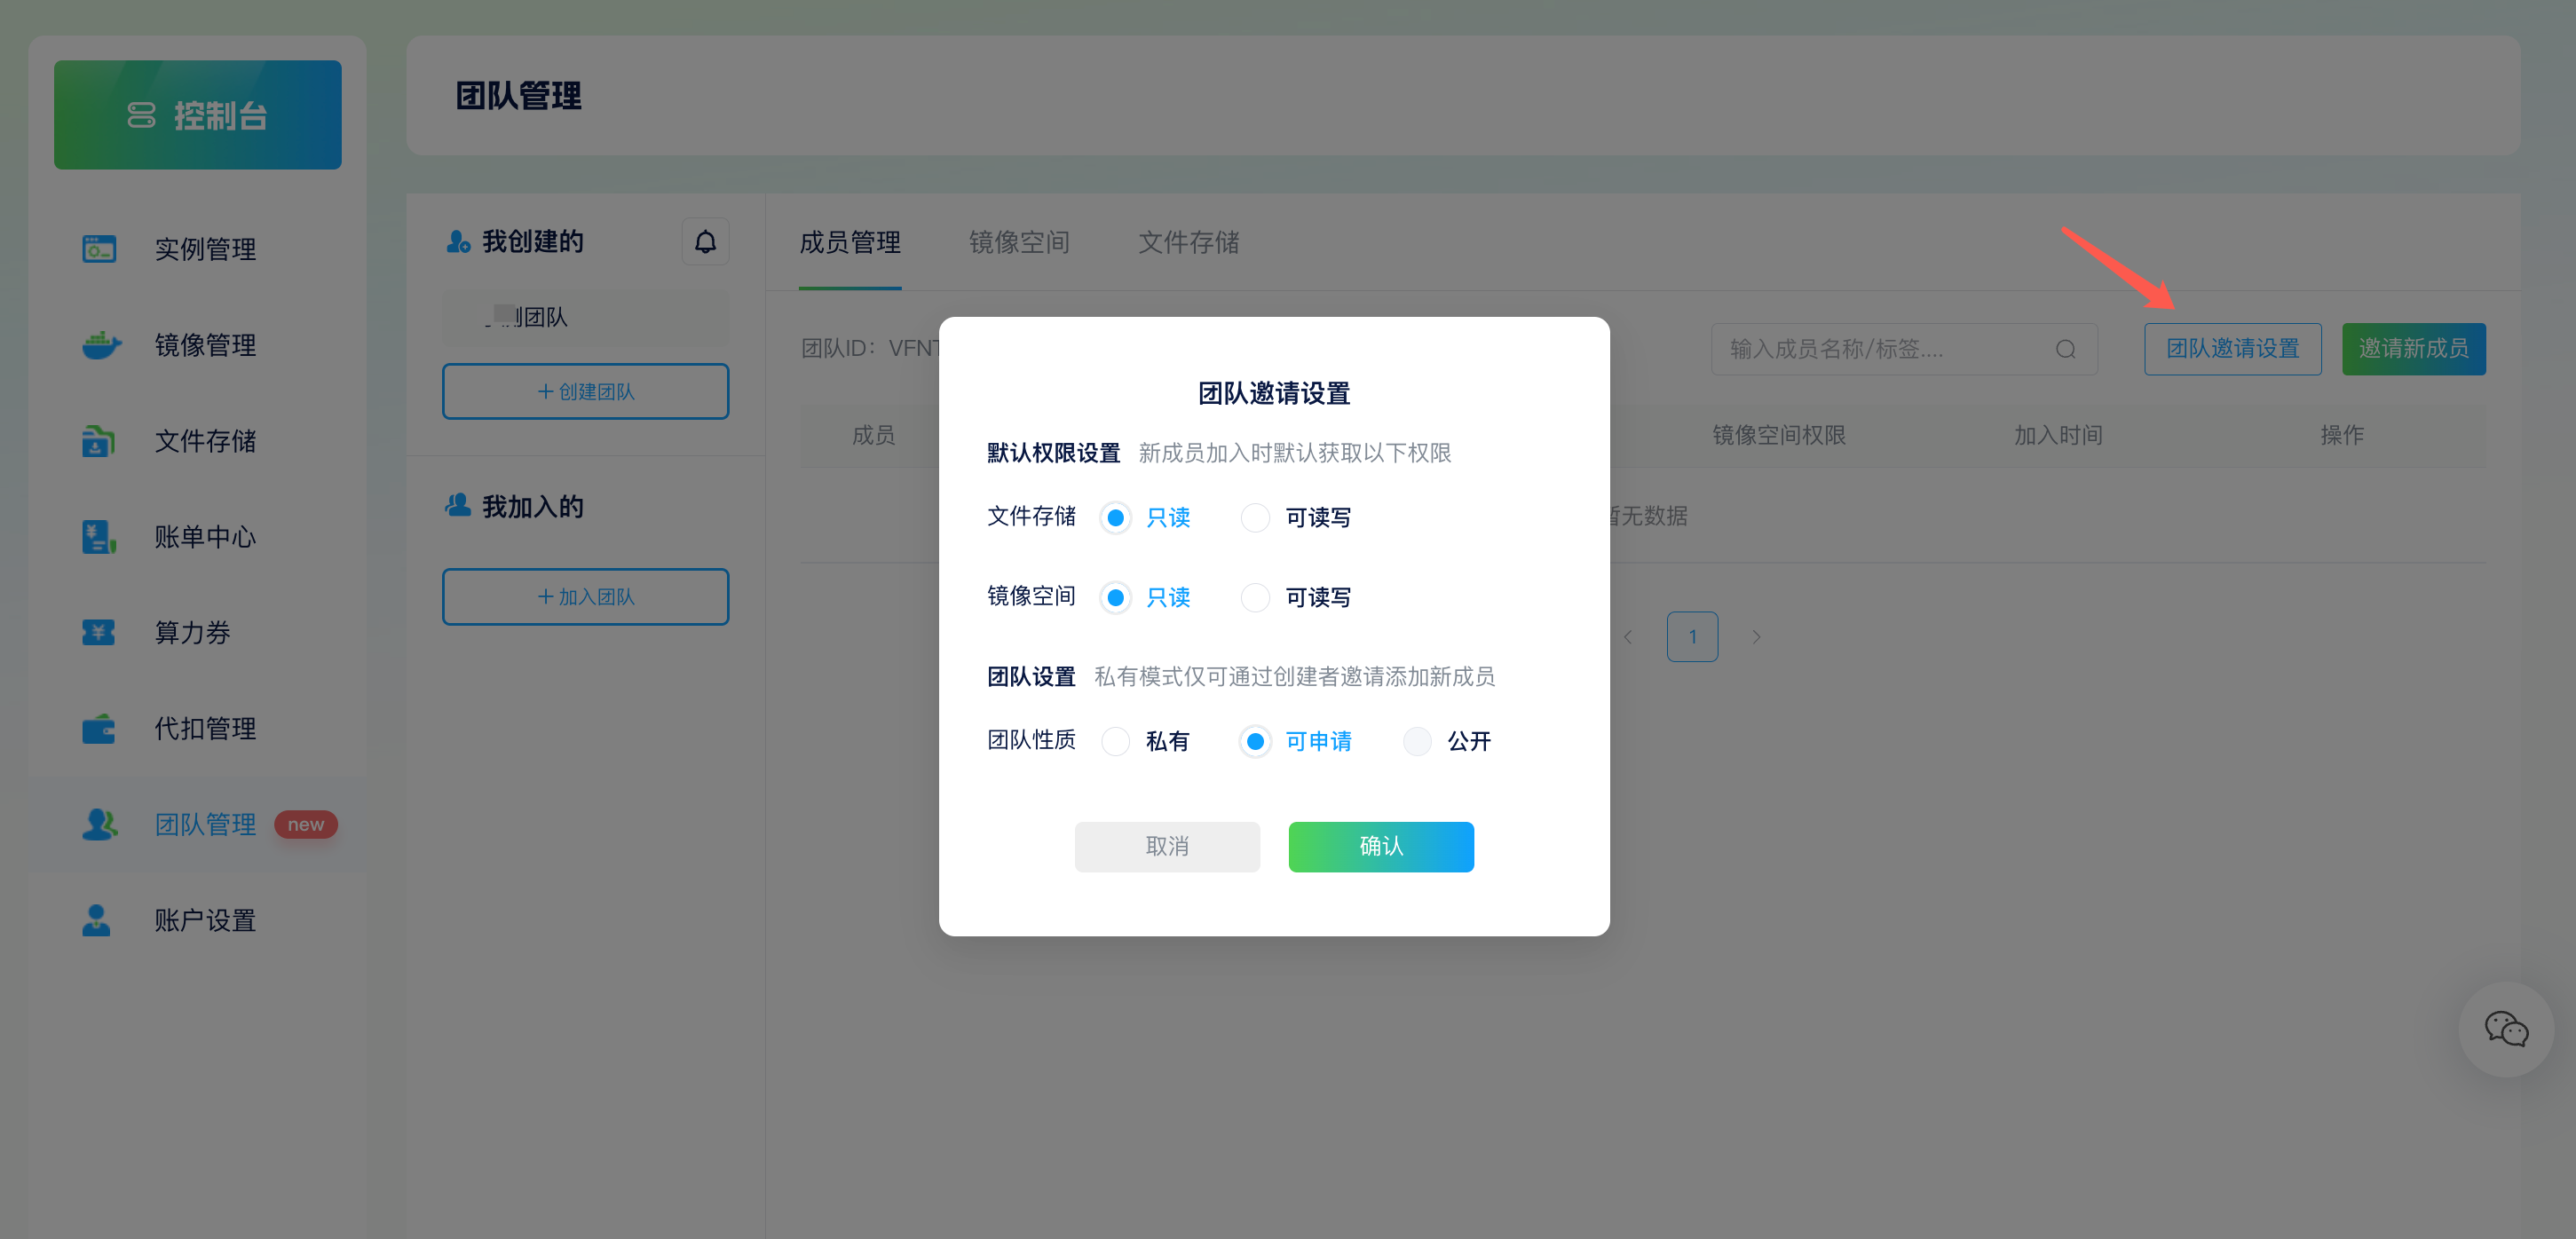Select 可读写 permission for 镜像空间
The width and height of the screenshot is (2576, 1239).
[1255, 597]
